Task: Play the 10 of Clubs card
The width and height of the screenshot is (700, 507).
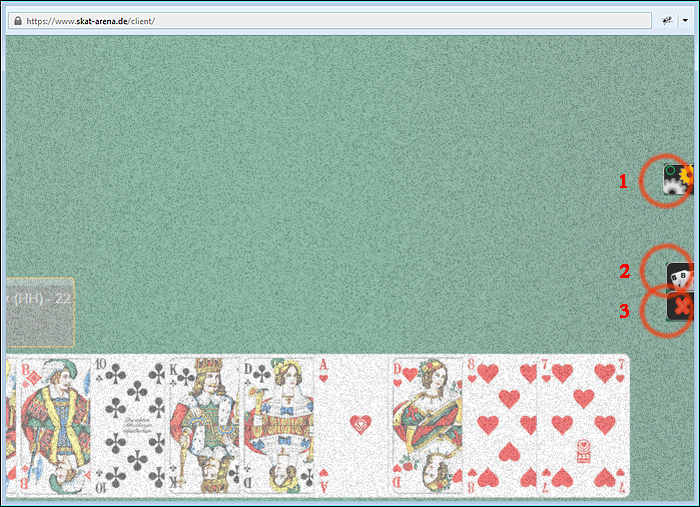Action: 129,426
